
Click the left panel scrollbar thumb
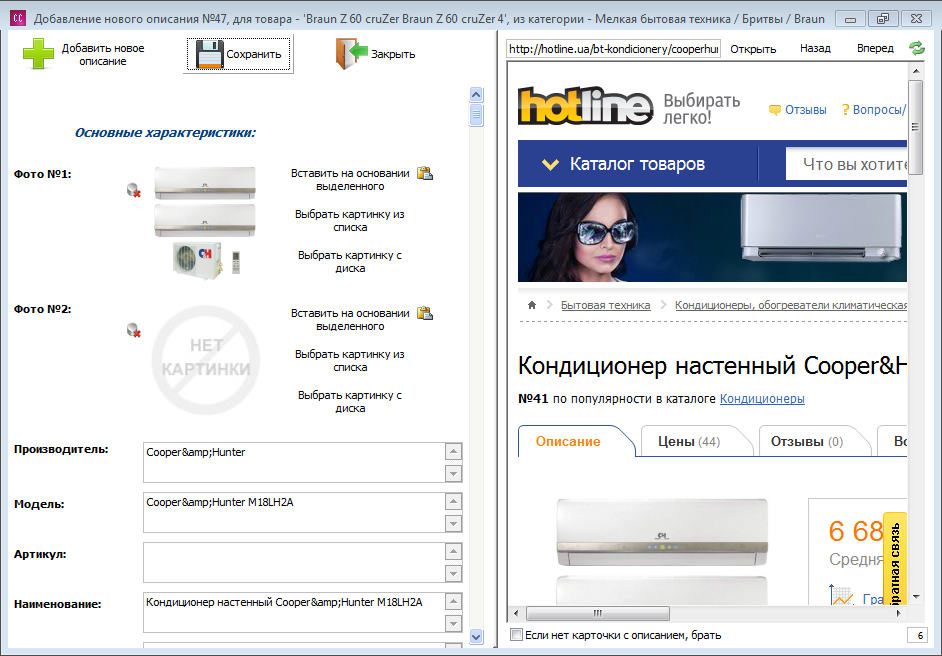coord(476,114)
